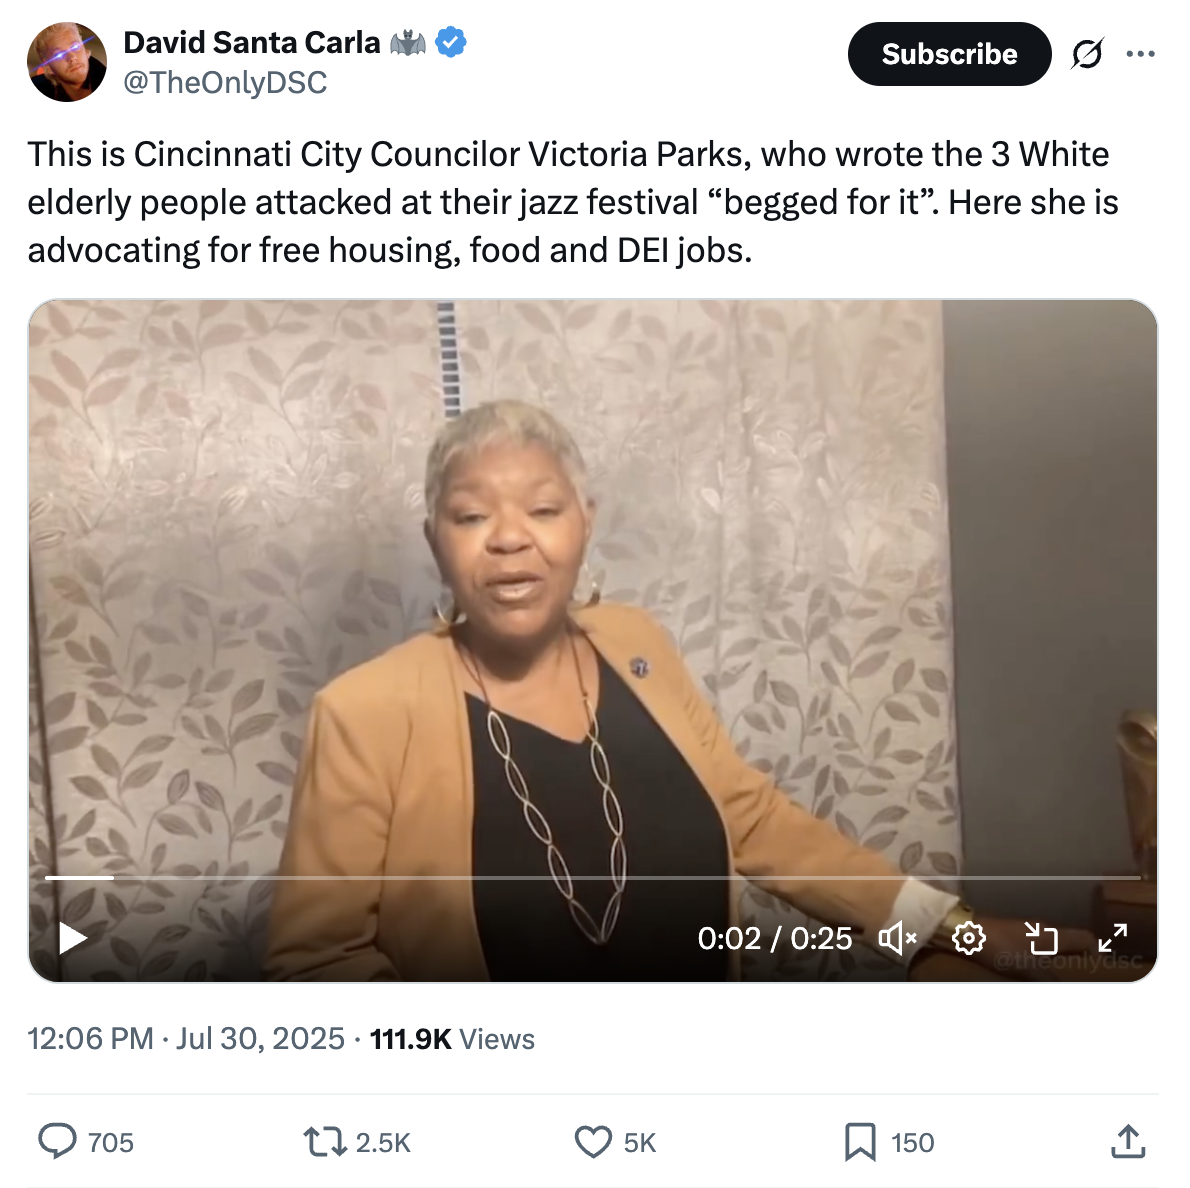Toggle picture-in-picture mini player
Screen dimensions: 1190x1188
point(1041,938)
